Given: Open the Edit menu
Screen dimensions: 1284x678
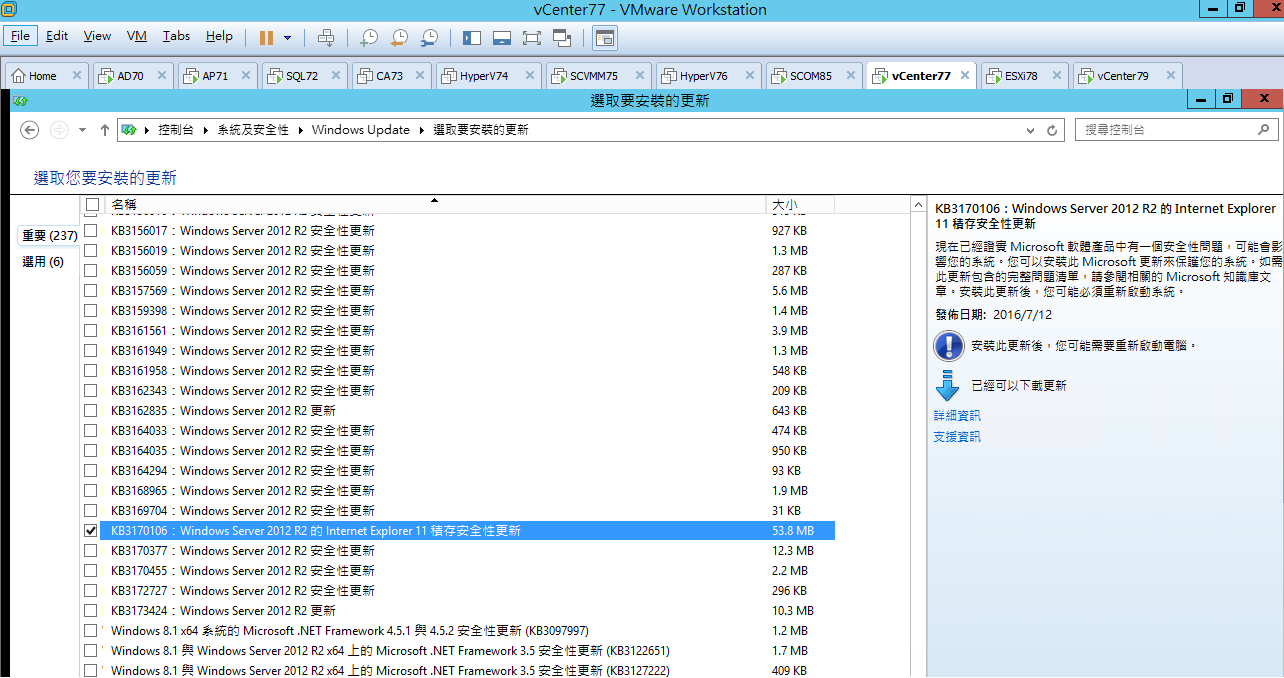Looking at the screenshot, I should (57, 36).
